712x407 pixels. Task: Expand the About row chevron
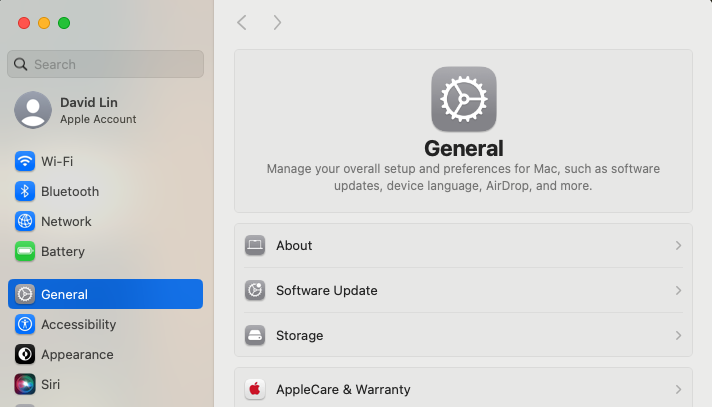[678, 245]
